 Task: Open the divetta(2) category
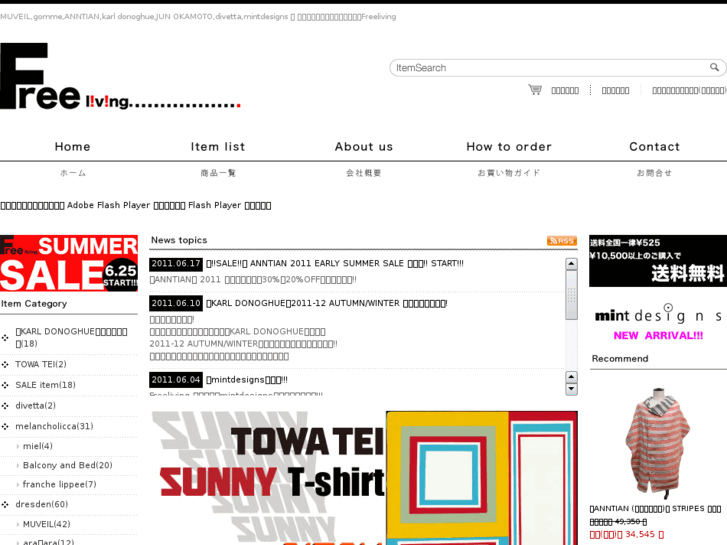click(35, 405)
